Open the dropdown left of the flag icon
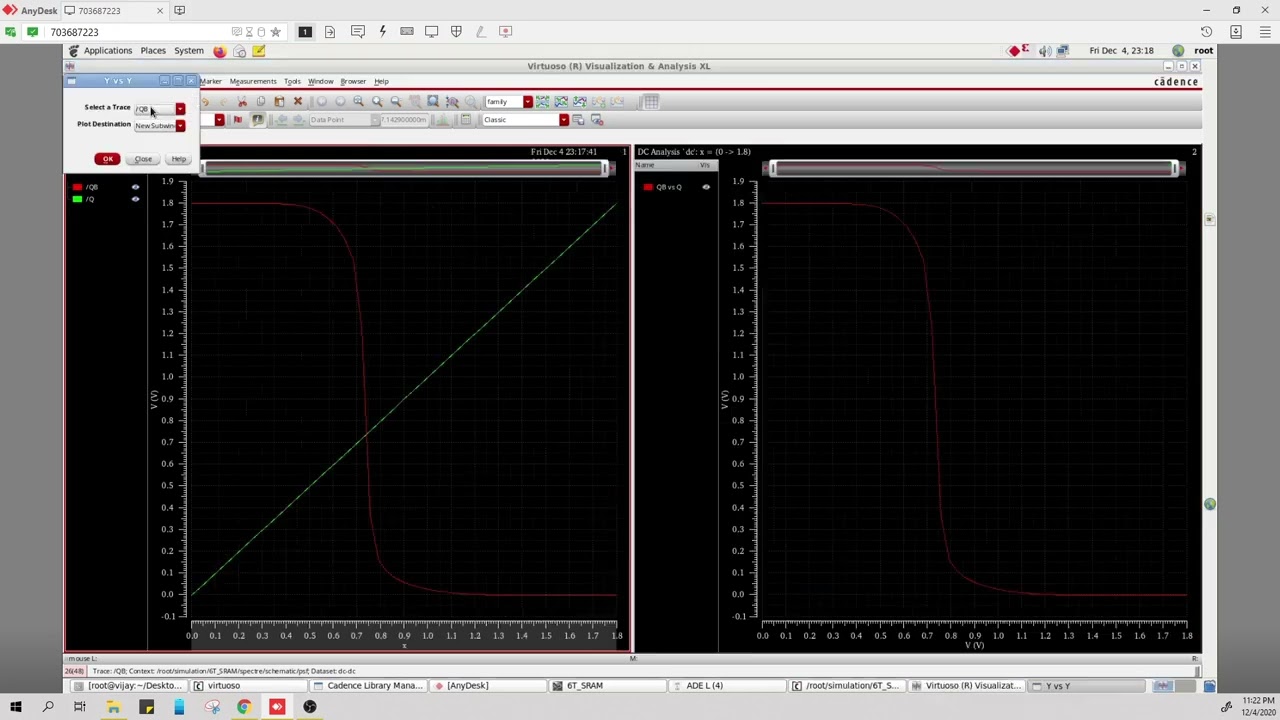 (x=219, y=120)
